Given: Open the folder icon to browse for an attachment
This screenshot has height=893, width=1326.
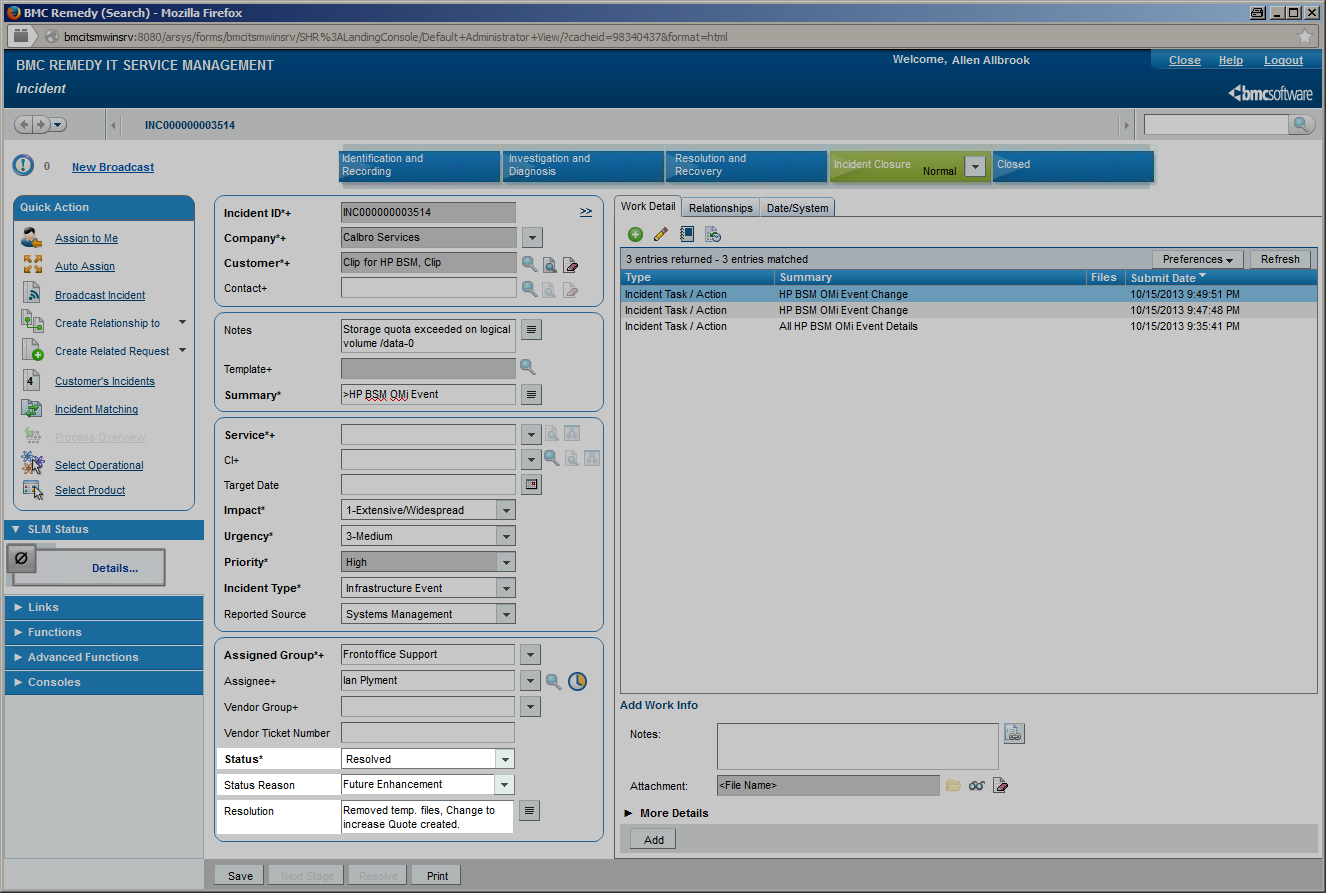Looking at the screenshot, I should 952,785.
